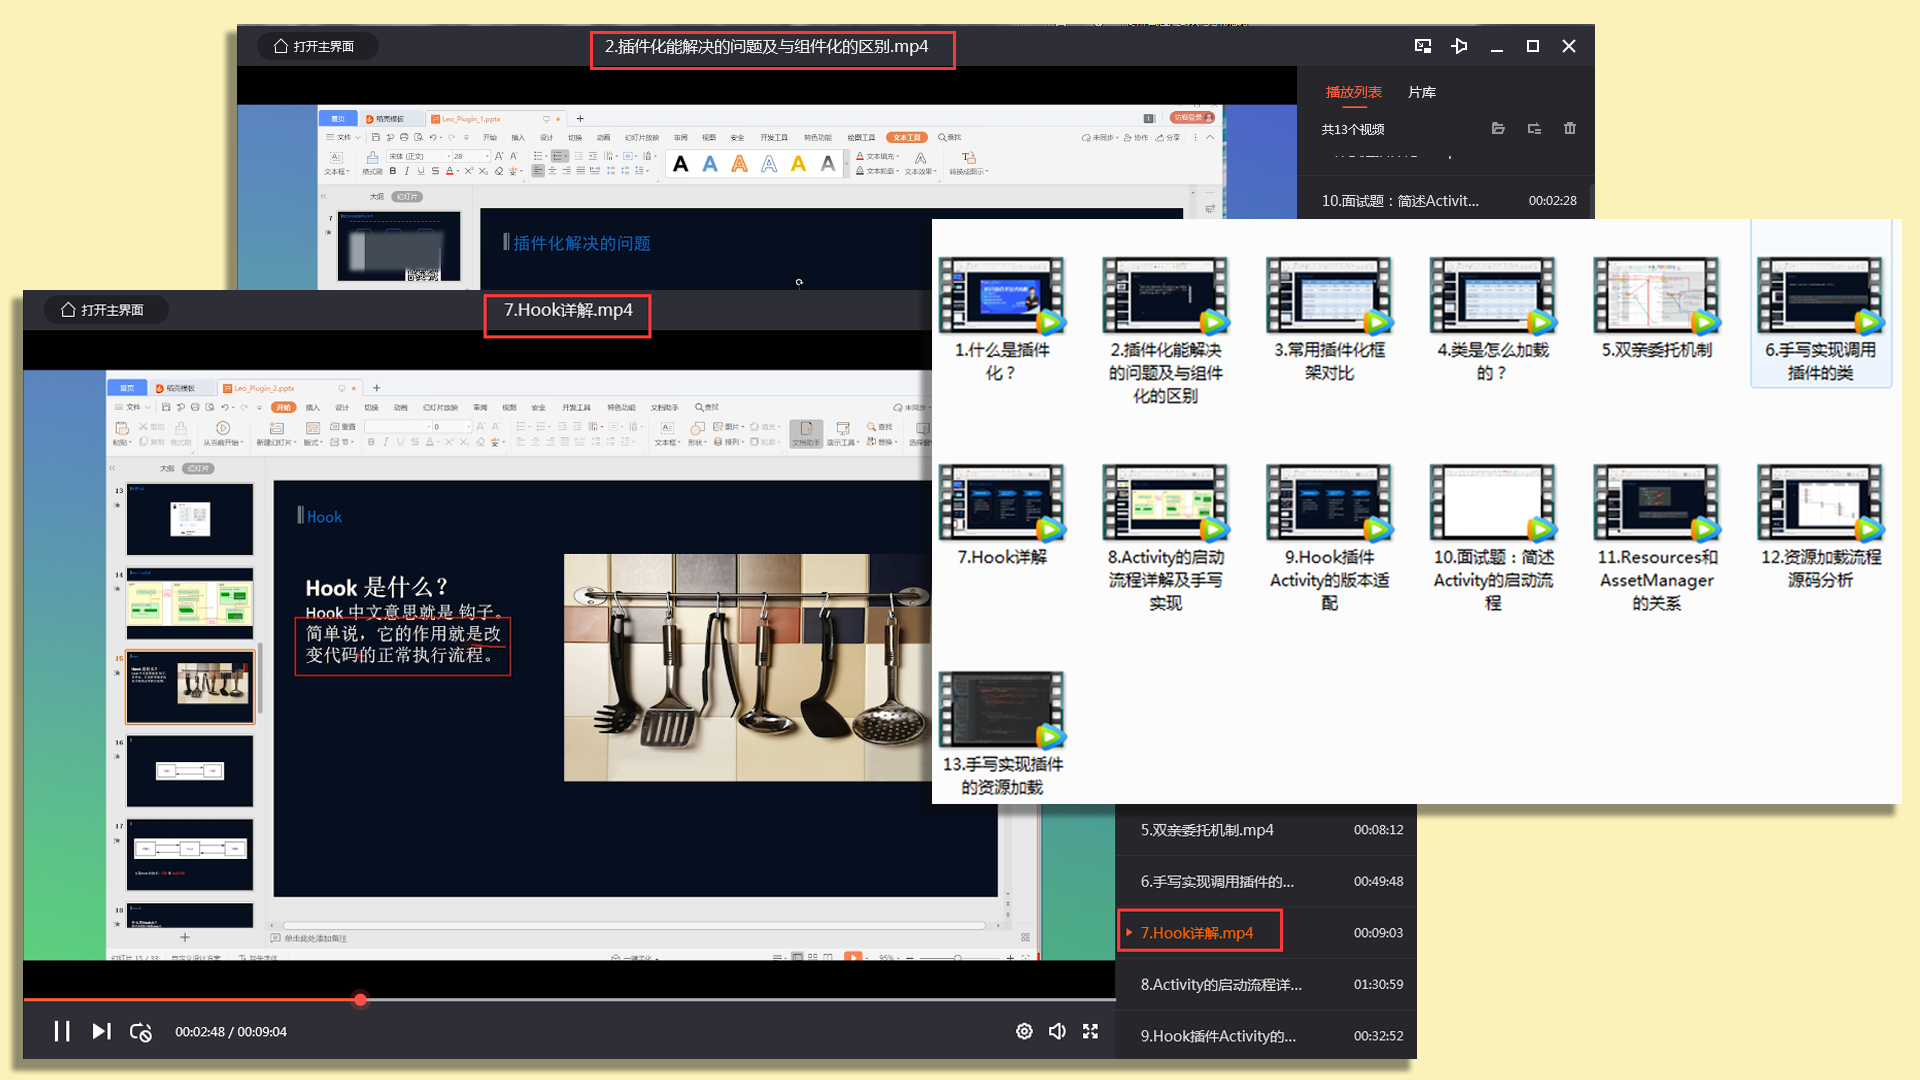Click the loop/timer icon beside next button
This screenshot has width=1920, height=1080.
point(141,1032)
